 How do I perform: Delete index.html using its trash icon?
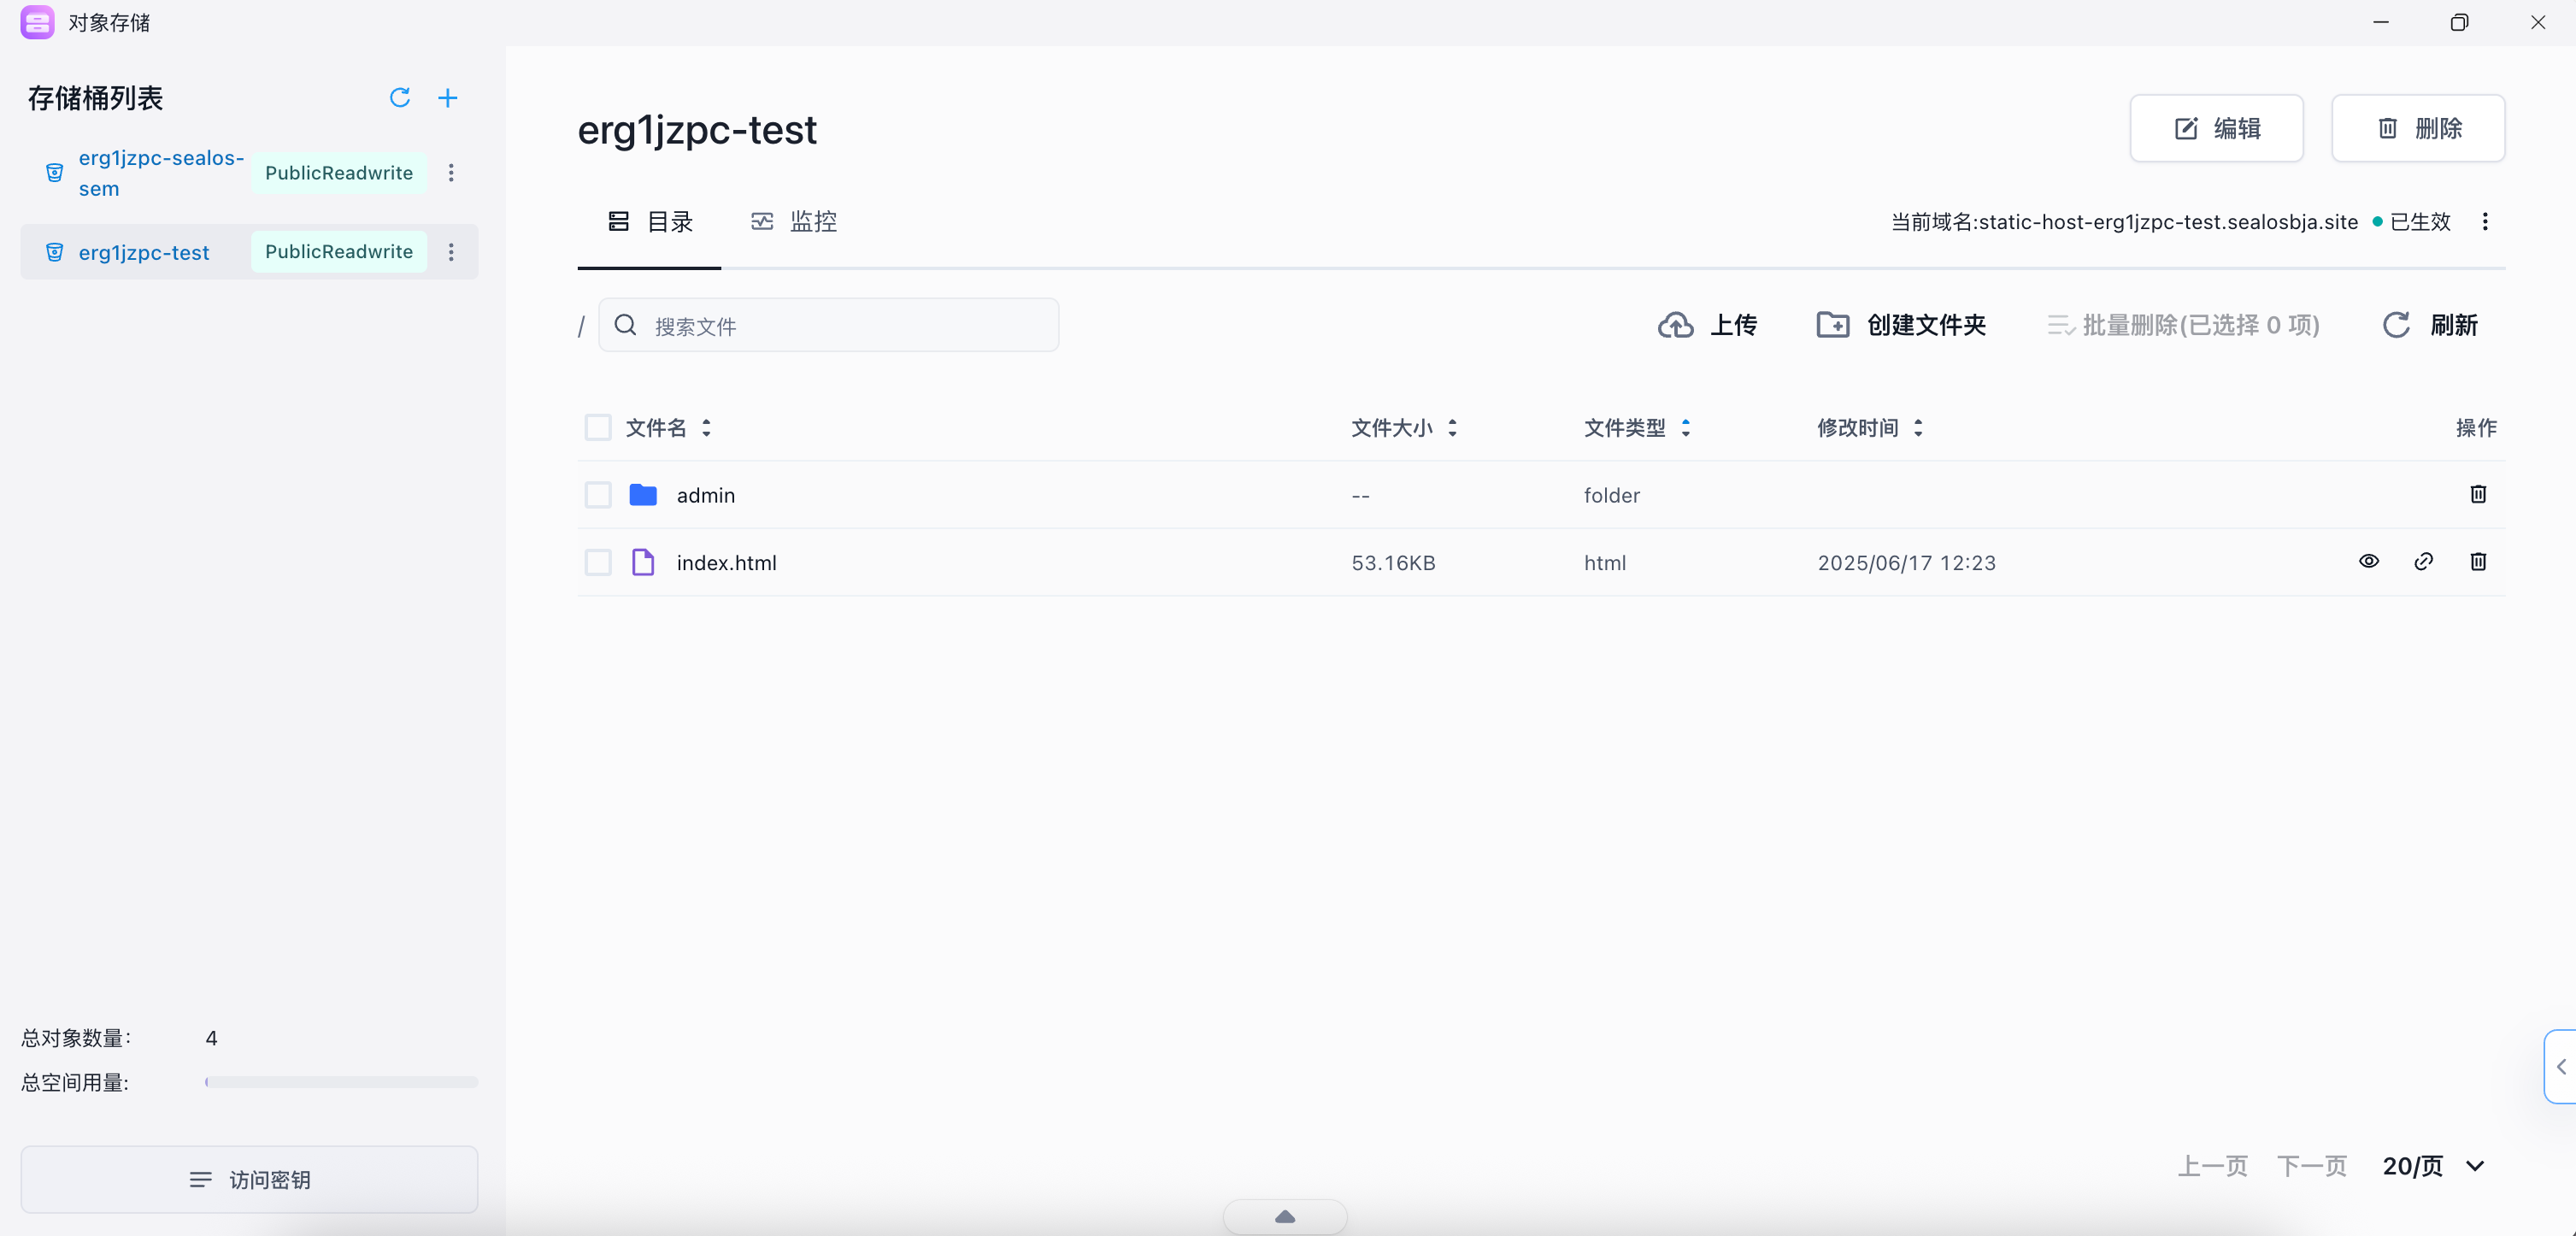pyautogui.click(x=2478, y=561)
